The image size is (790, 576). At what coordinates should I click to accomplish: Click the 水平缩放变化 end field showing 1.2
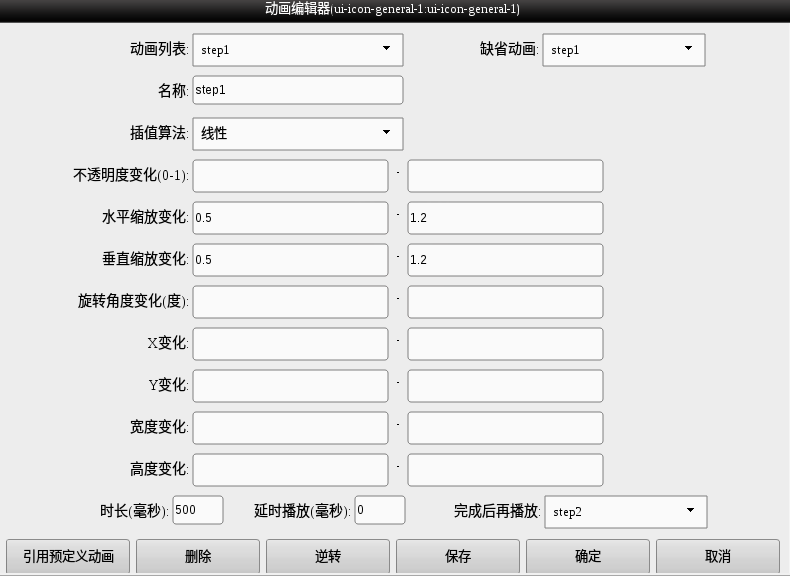click(x=505, y=218)
